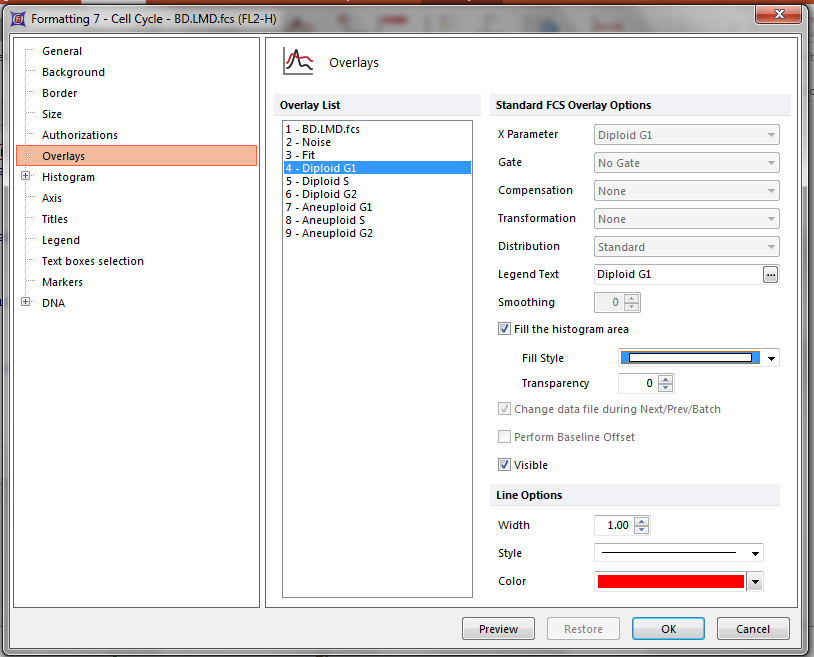The width and height of the screenshot is (814, 657).
Task: Expand the DNA tree node
Action: [25, 303]
